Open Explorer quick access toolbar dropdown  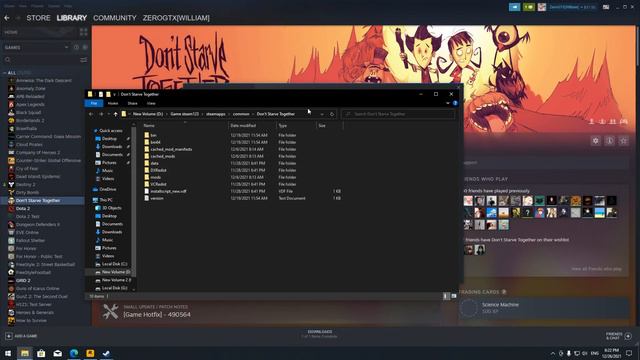pyautogui.click(x=114, y=94)
